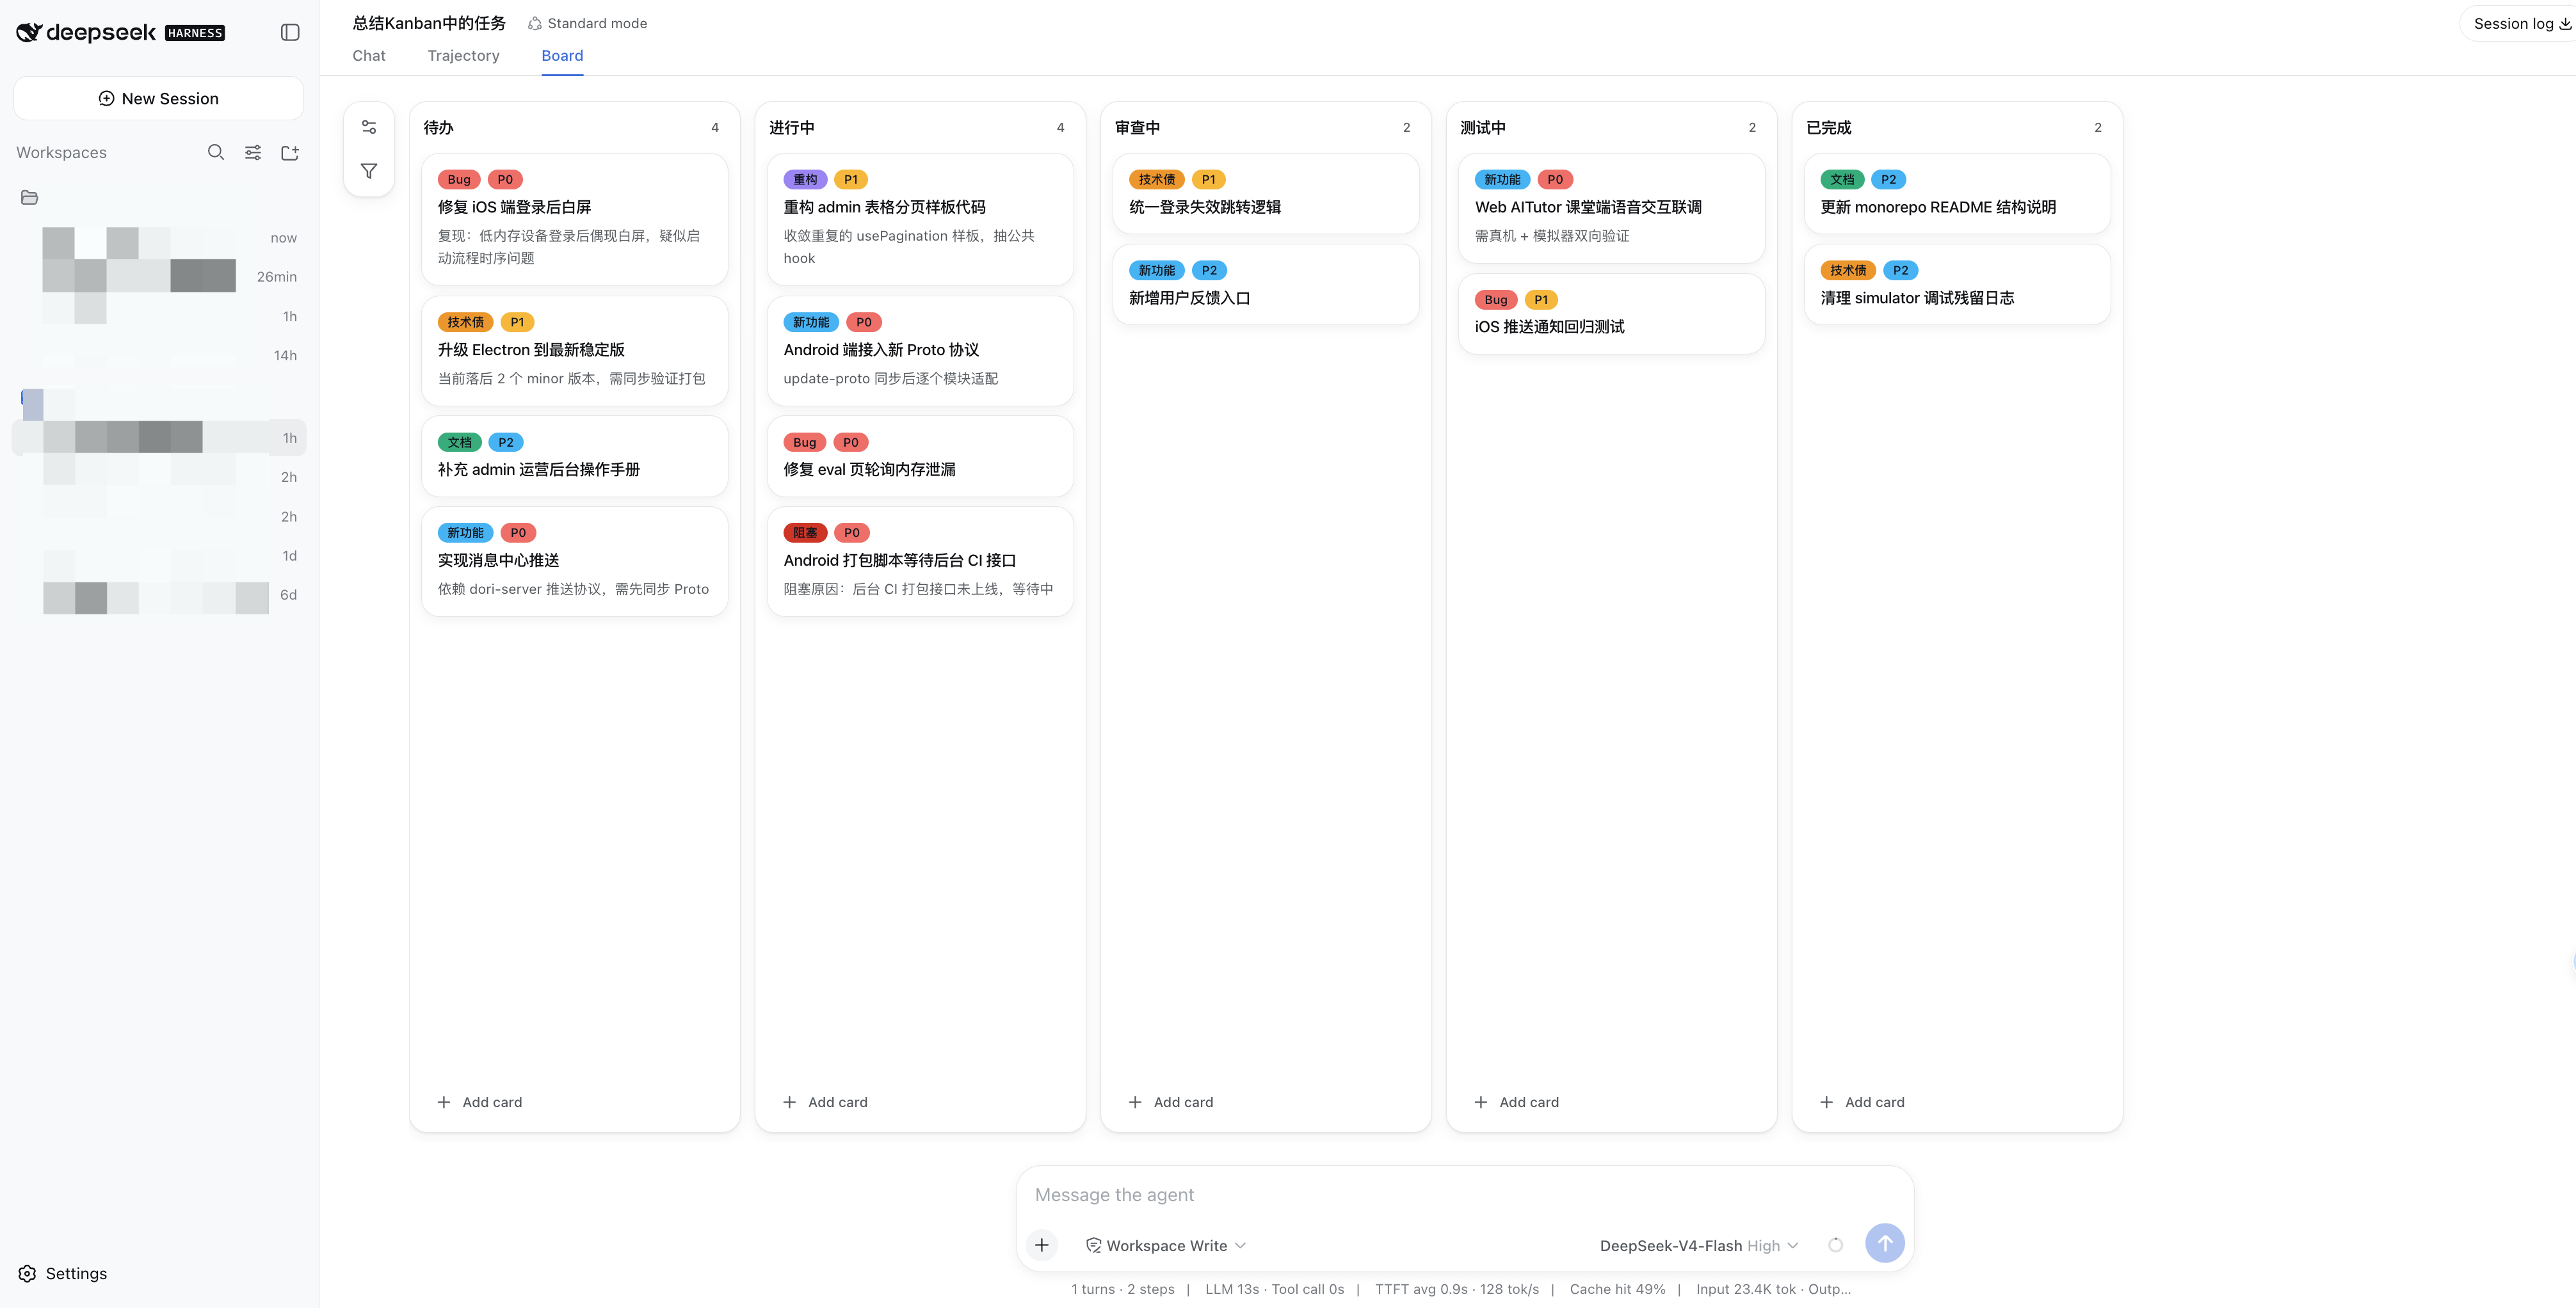This screenshot has width=2576, height=1308.
Task: Open card 修复 eval 页轮询内存泄漏
Action: tap(920, 456)
